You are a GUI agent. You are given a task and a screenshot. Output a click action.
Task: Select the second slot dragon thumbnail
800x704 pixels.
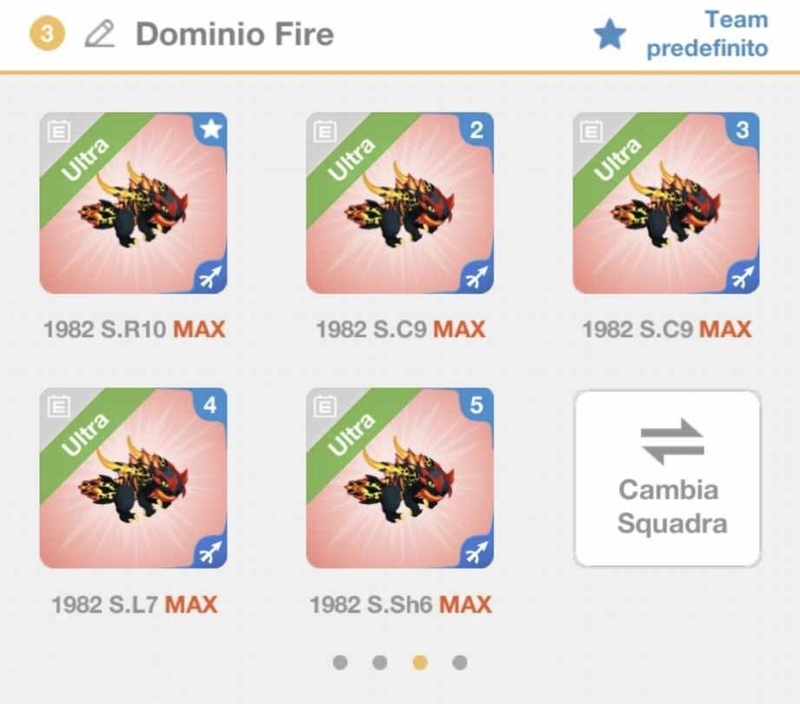399,203
